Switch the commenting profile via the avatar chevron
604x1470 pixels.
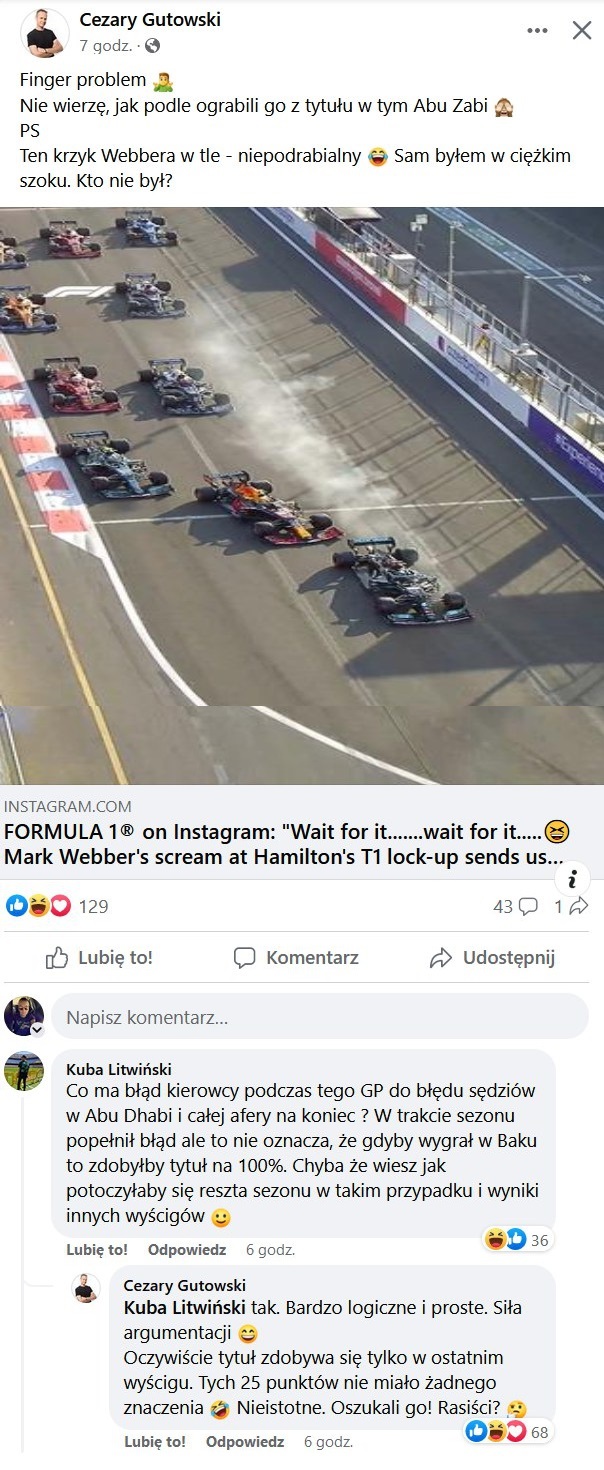pos(38,1029)
